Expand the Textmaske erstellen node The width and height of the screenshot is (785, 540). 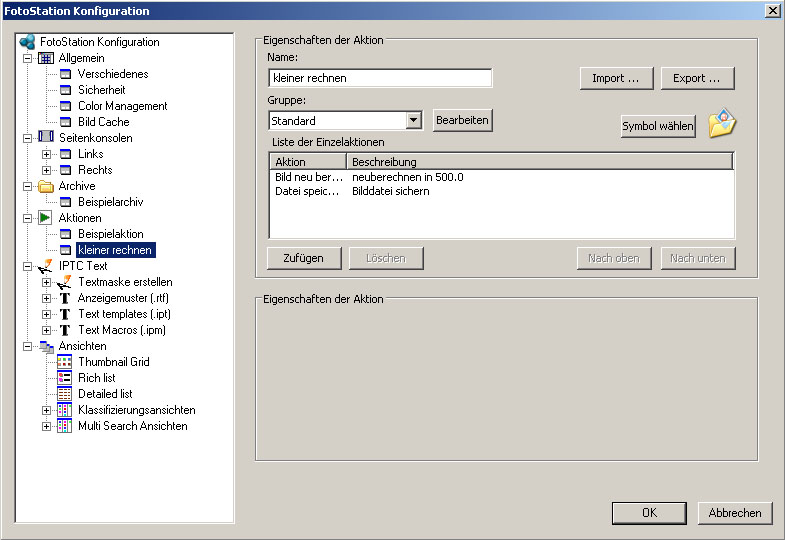[x=47, y=282]
